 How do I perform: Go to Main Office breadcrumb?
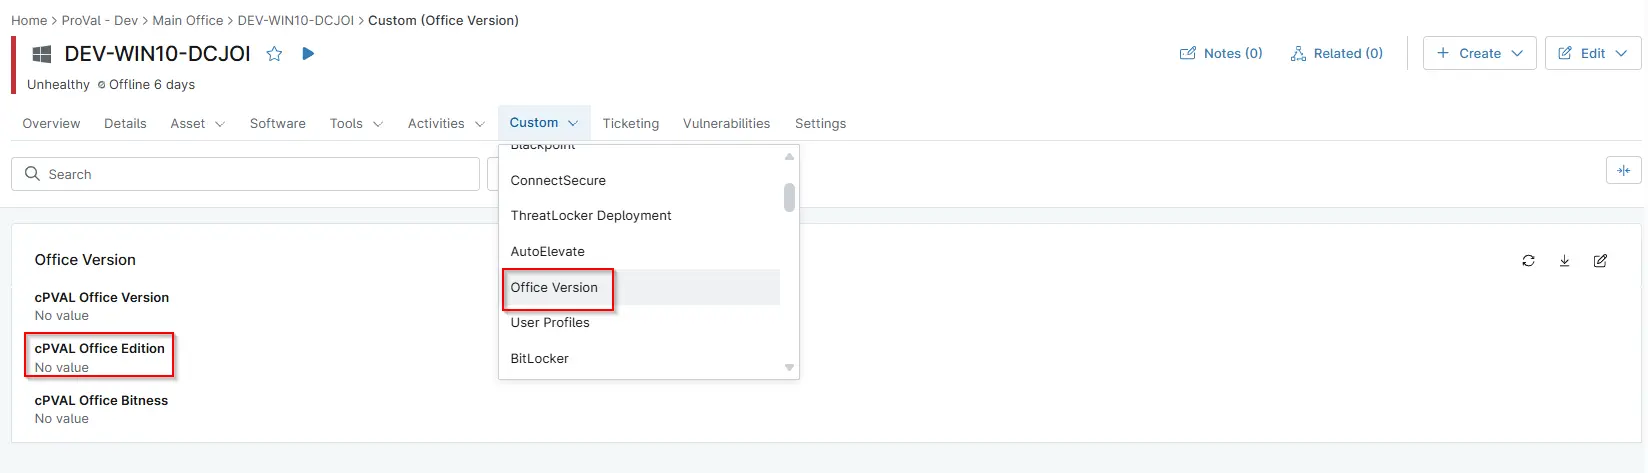coord(188,20)
